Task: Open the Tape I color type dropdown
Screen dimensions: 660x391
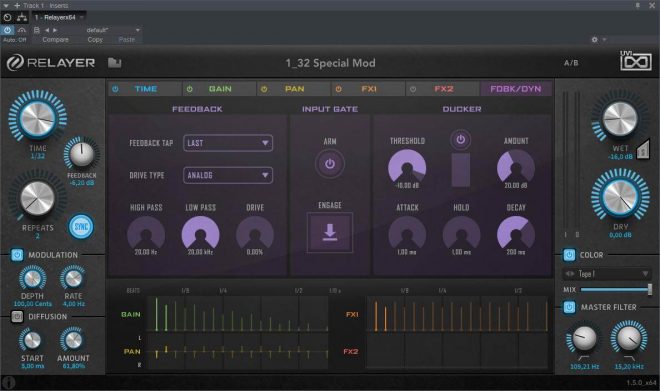Action: point(607,274)
